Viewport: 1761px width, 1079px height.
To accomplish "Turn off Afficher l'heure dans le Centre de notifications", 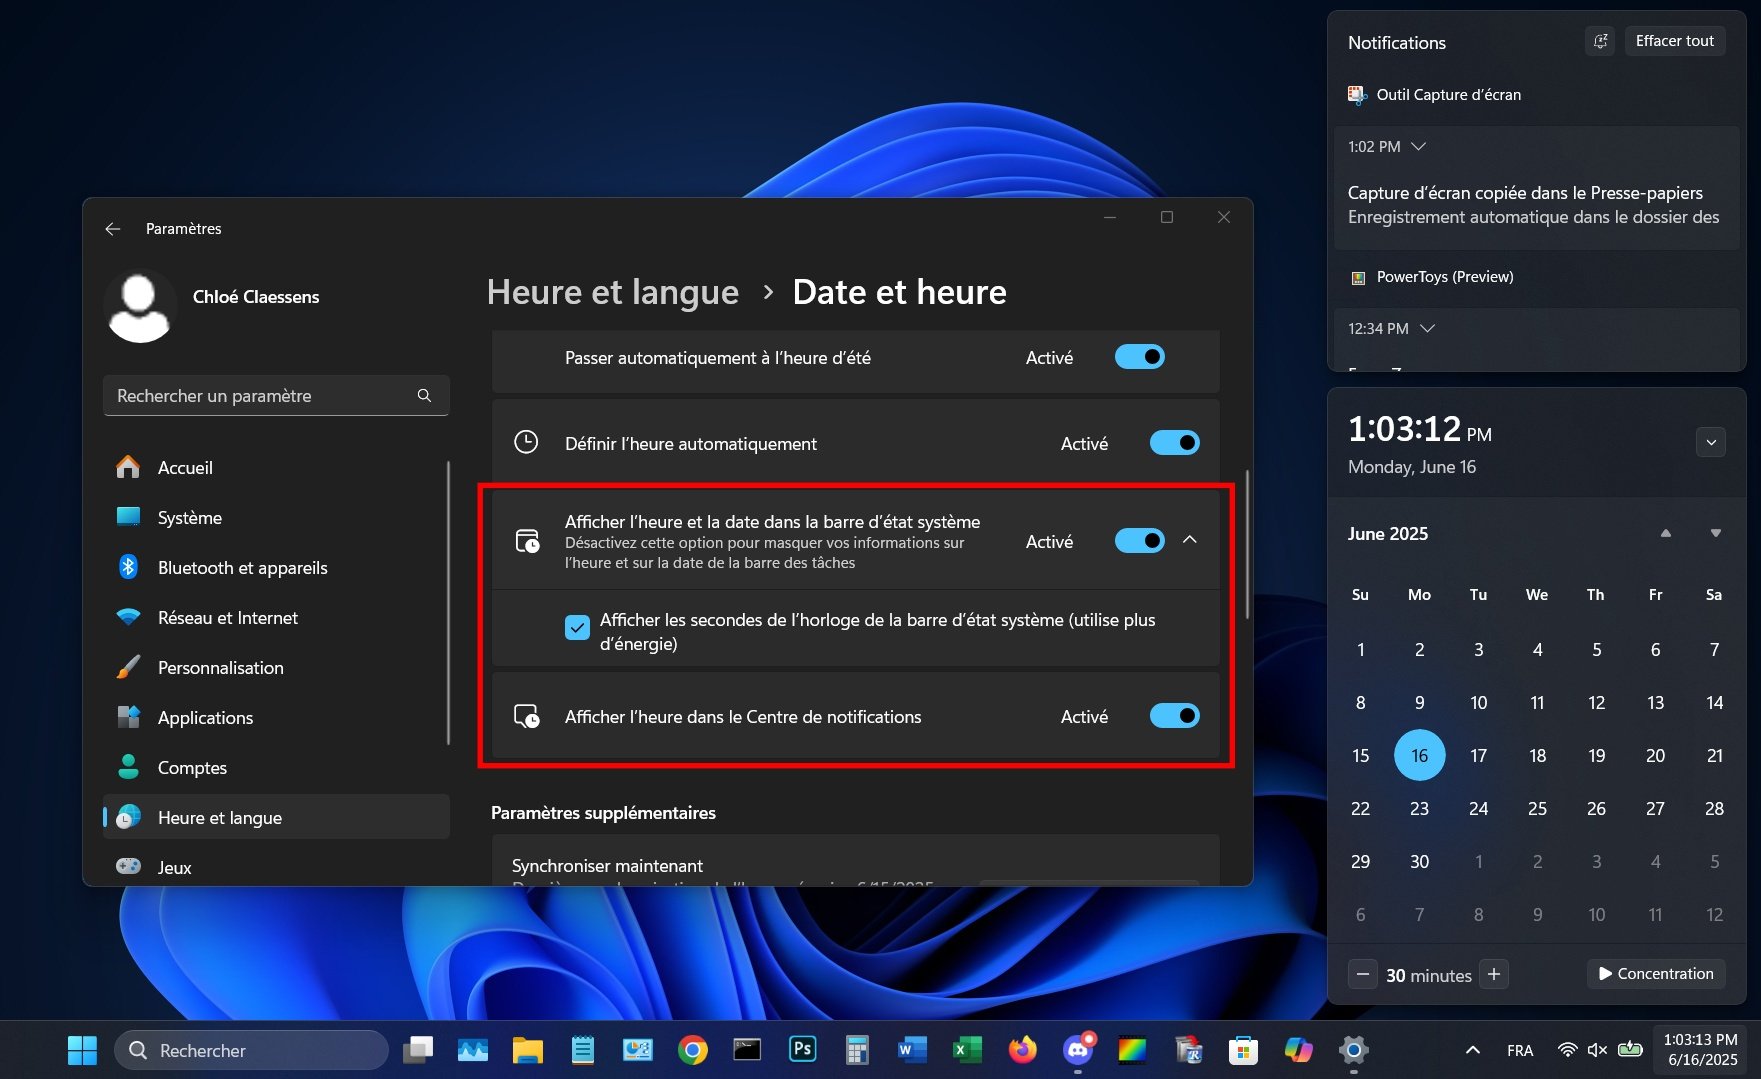I will click(x=1173, y=715).
